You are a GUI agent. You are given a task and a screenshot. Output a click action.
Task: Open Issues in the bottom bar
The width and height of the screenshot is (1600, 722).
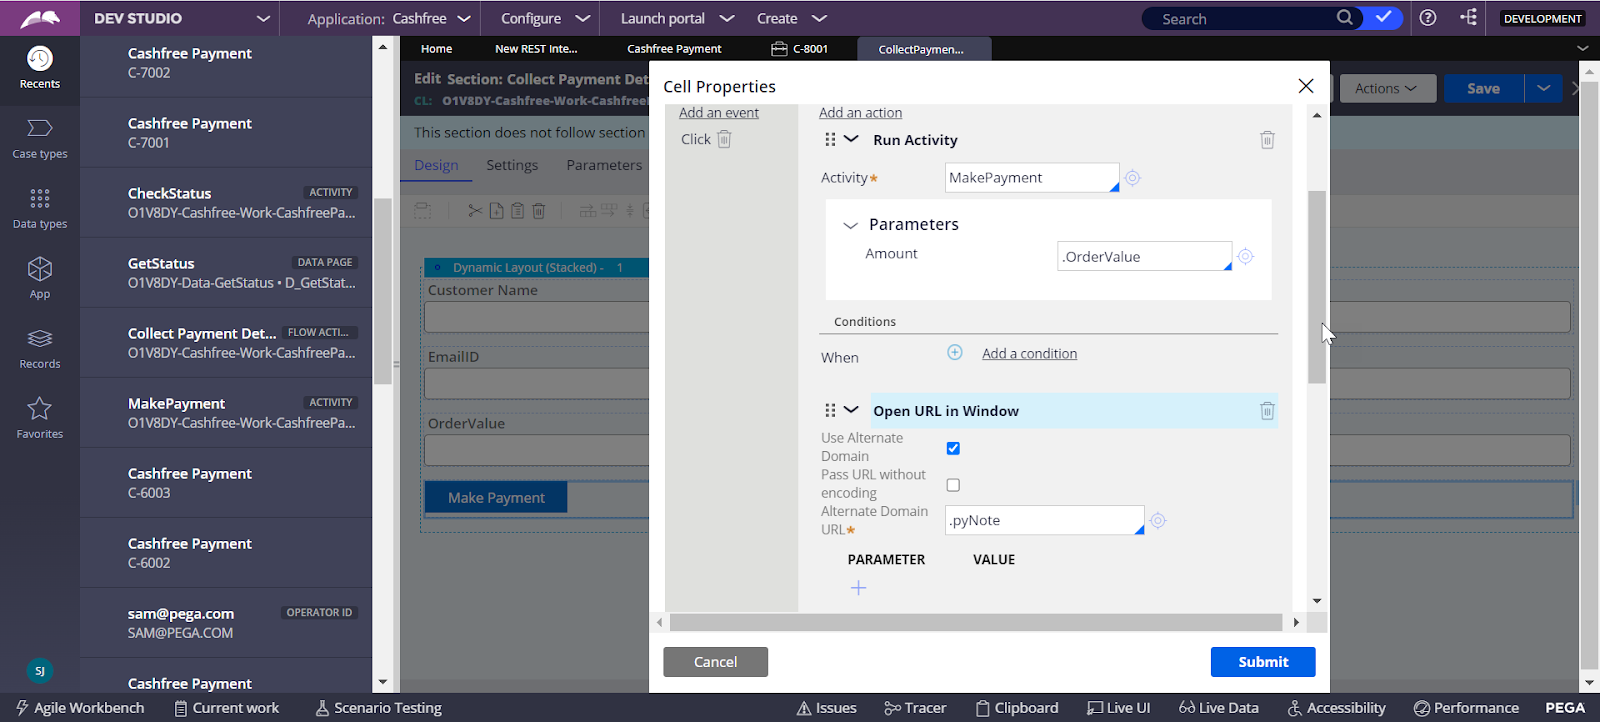pos(827,708)
